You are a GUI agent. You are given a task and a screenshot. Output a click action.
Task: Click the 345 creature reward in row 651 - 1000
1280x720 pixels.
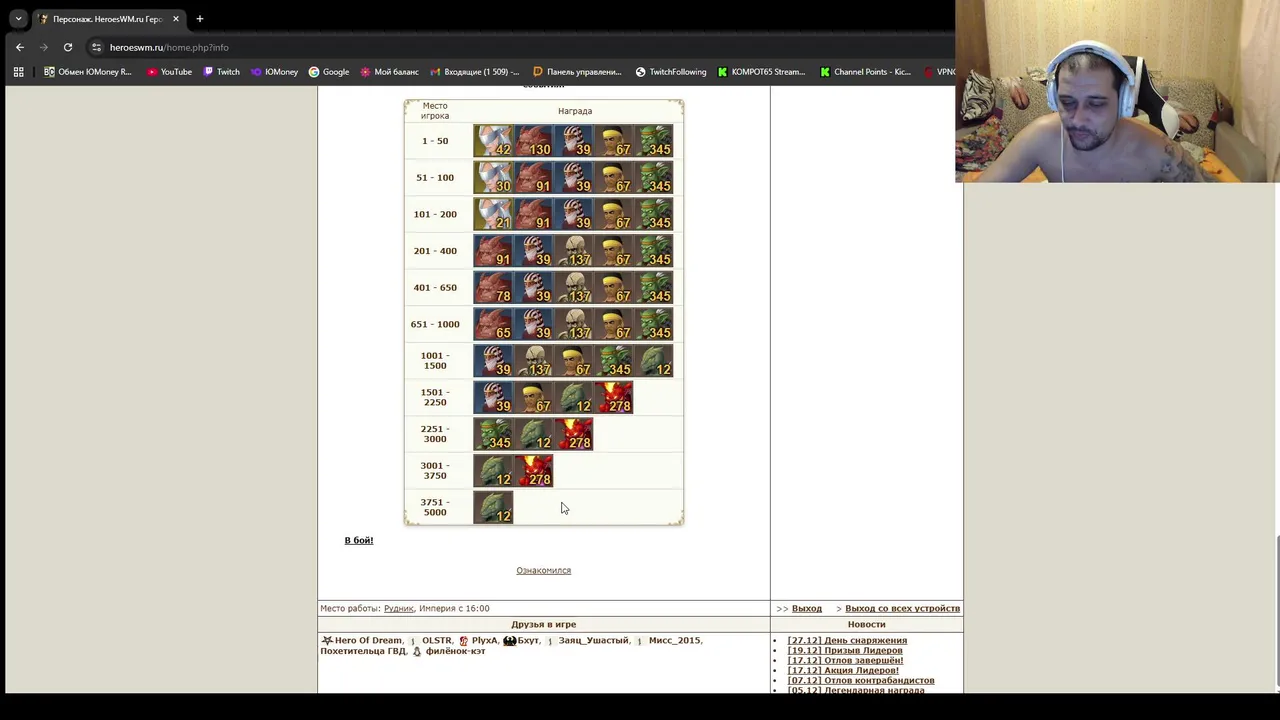click(x=653, y=324)
